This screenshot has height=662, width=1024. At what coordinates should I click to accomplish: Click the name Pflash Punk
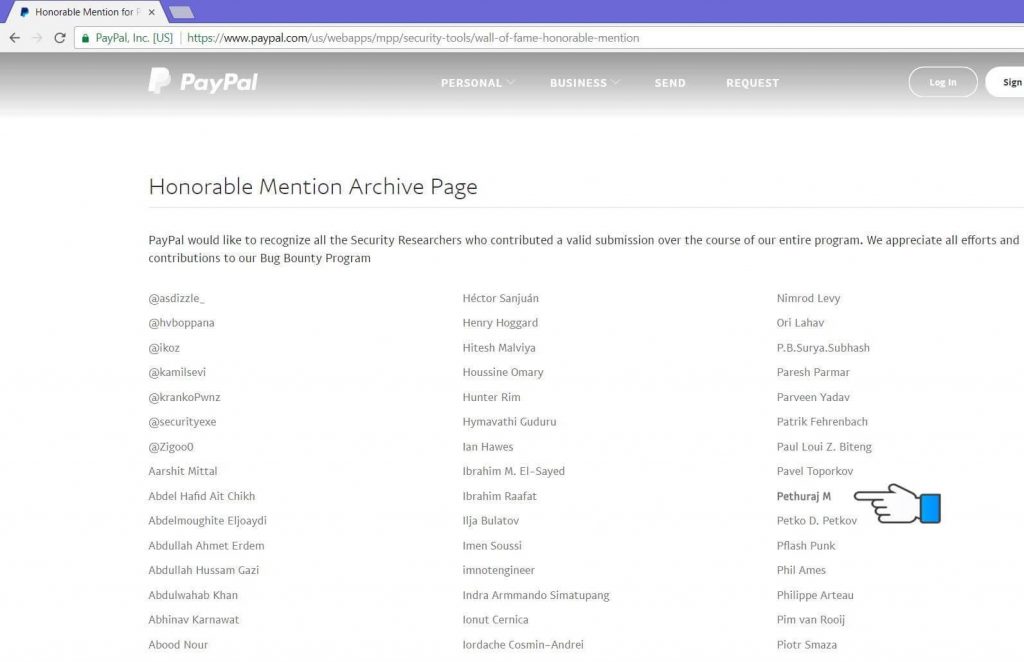coord(806,546)
